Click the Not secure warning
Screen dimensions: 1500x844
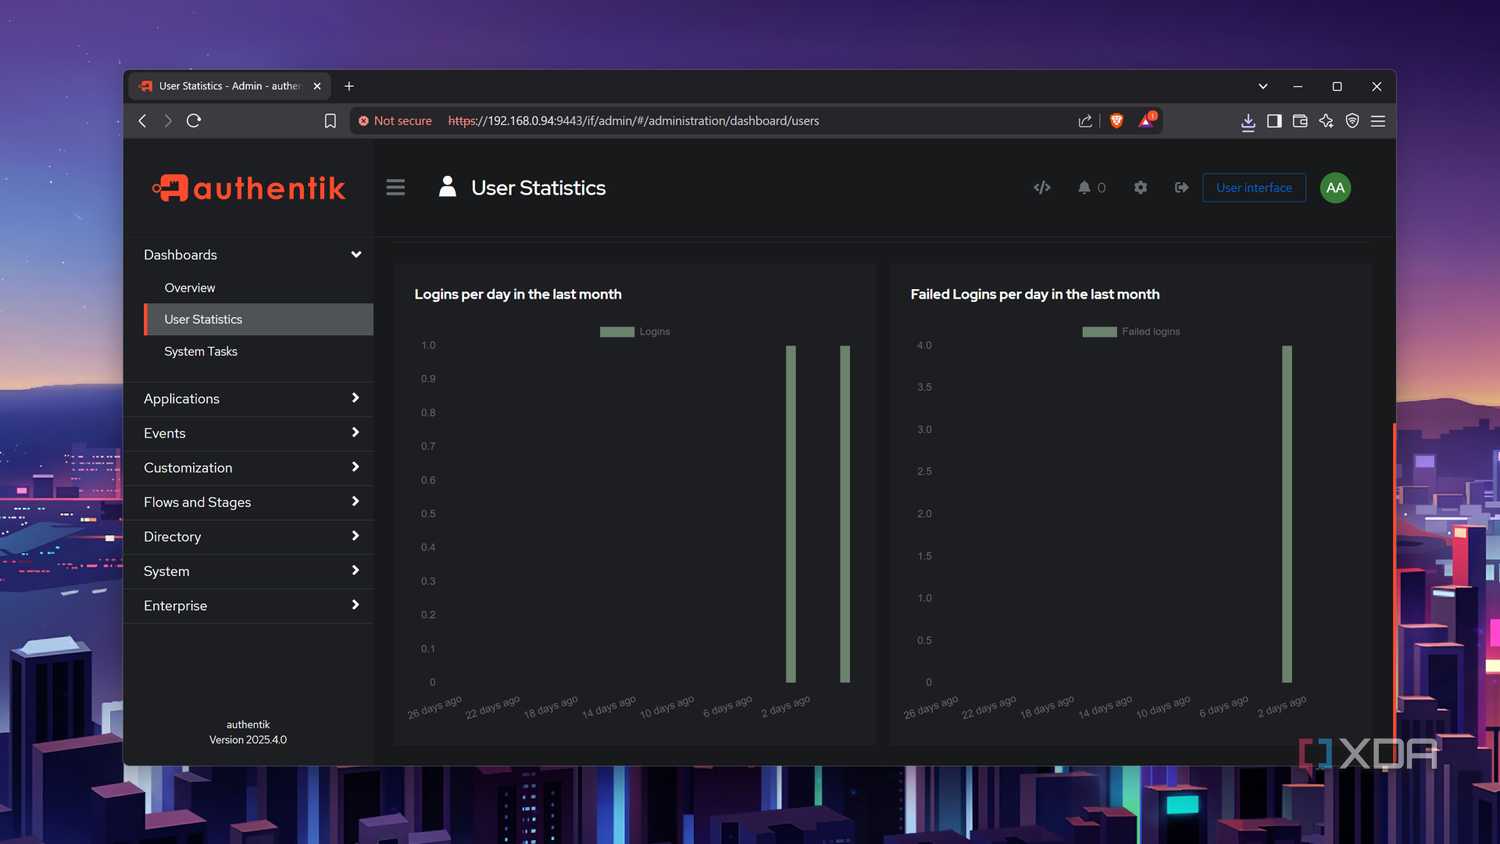(x=395, y=121)
